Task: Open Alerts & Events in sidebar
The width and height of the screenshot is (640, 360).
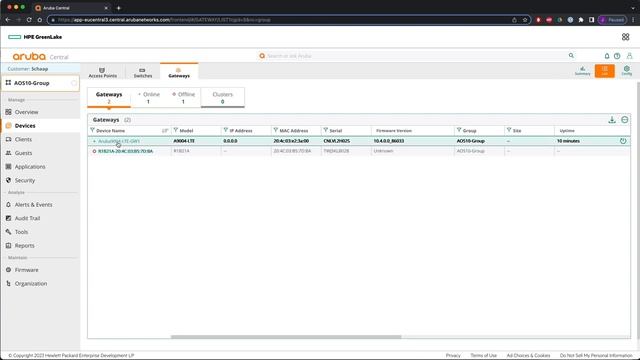Action: click(33, 204)
